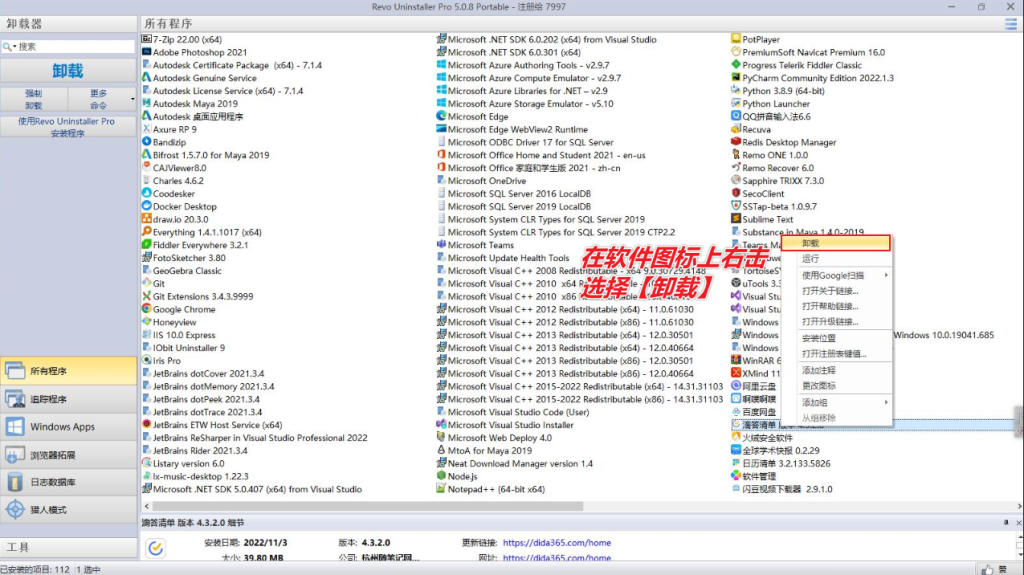This screenshot has height=575, width=1024.
Task: Click the big 卸载 button
Action: (x=68, y=71)
